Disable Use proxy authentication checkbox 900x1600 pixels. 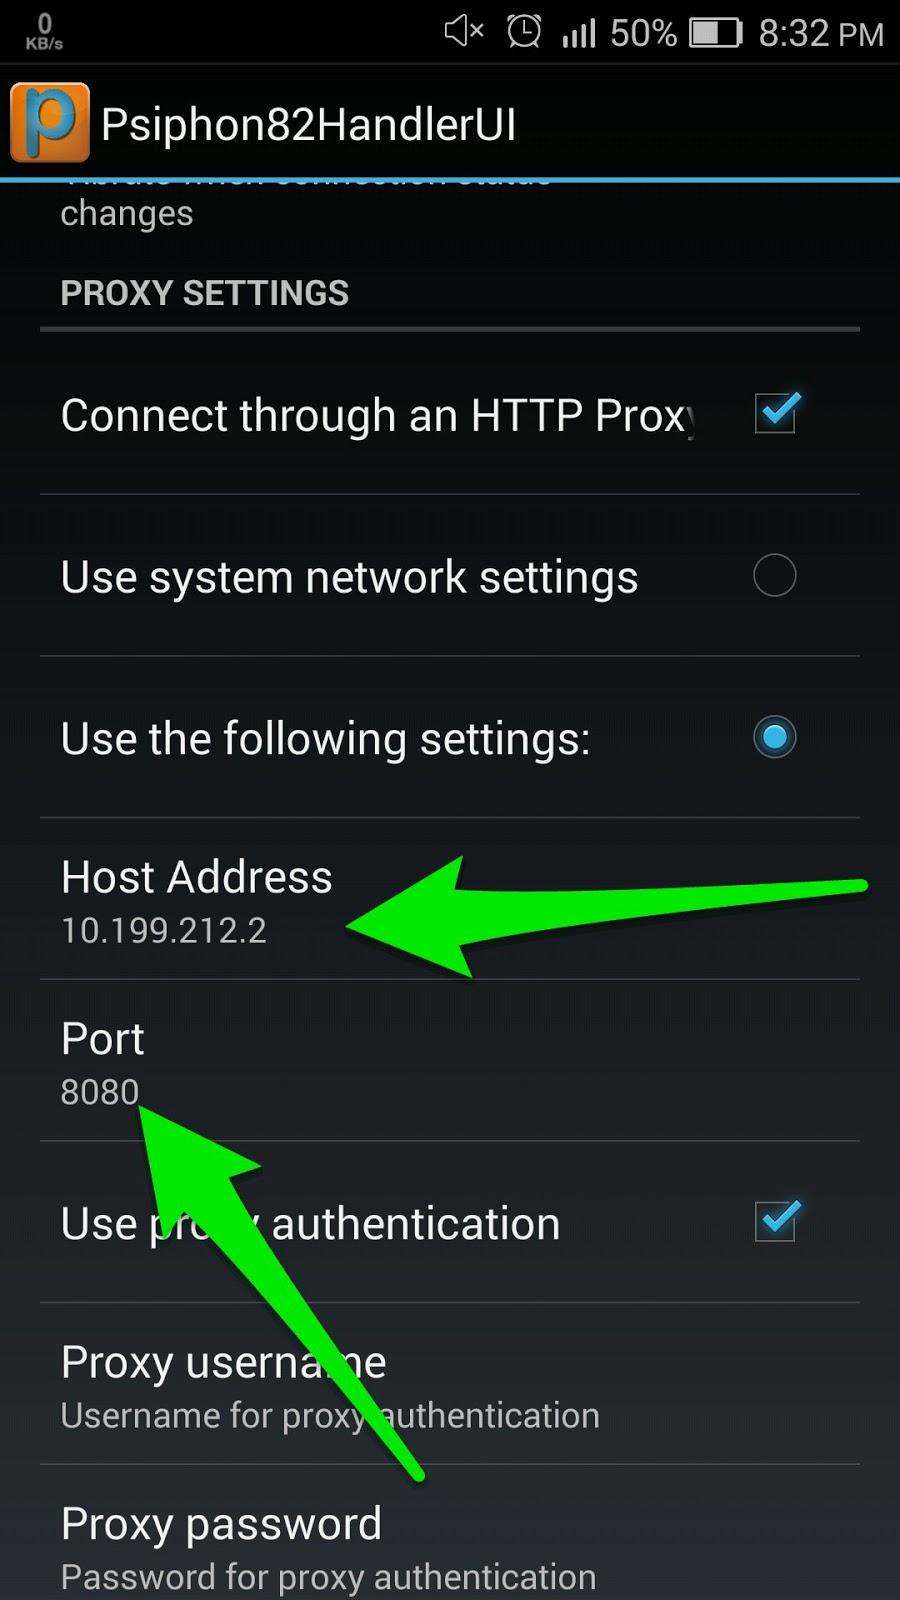pos(776,1220)
